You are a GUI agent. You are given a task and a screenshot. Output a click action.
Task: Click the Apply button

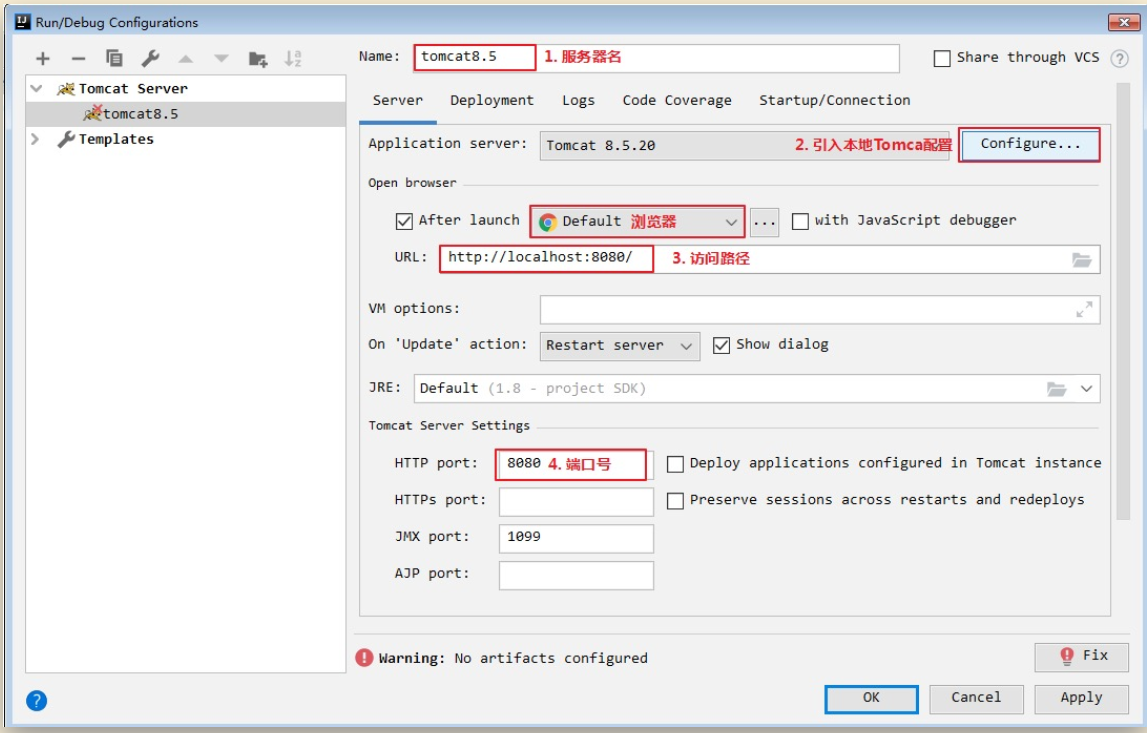click(x=1081, y=698)
